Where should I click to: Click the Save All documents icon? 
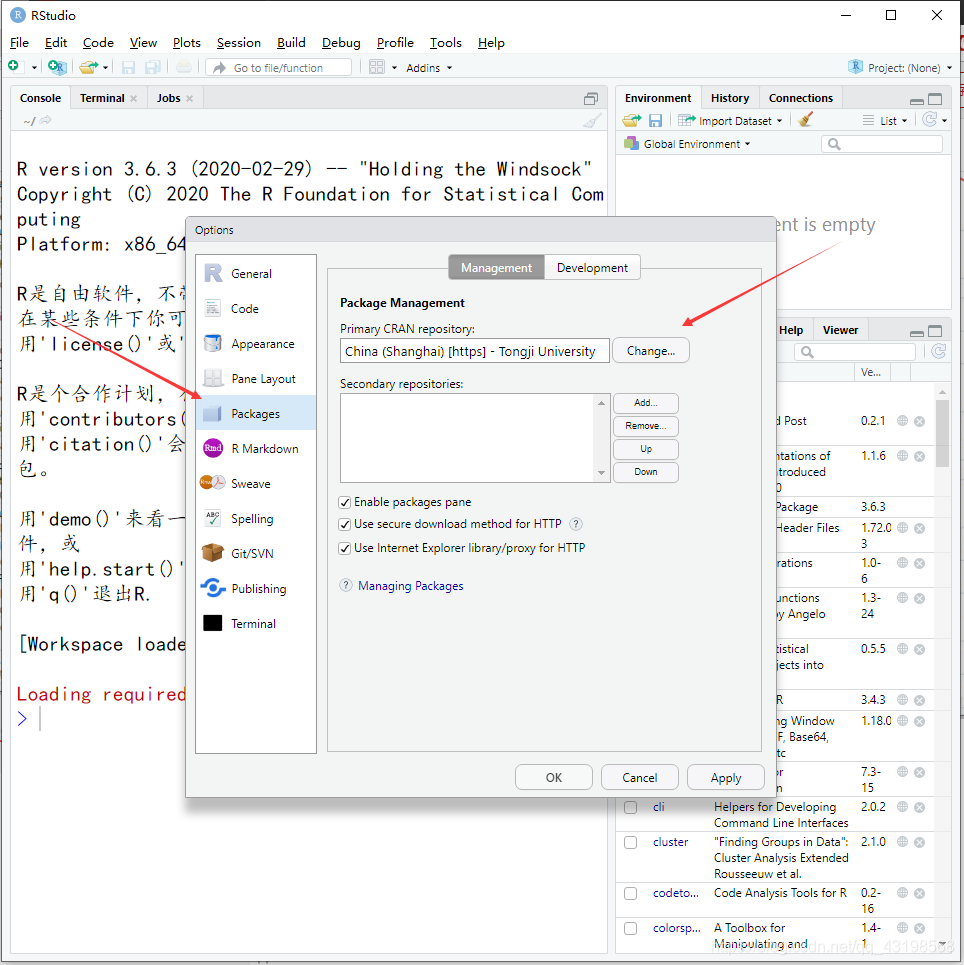pyautogui.click(x=153, y=67)
